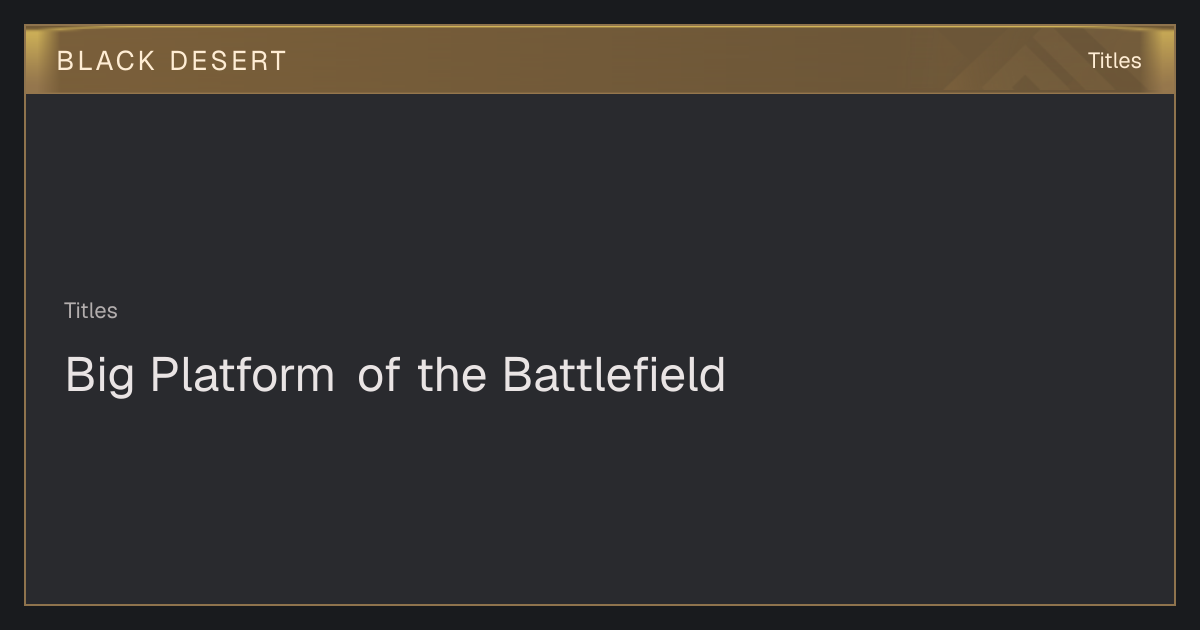Select the page title text Big Platform
Viewport: 1200px width, 630px height.
(200, 376)
